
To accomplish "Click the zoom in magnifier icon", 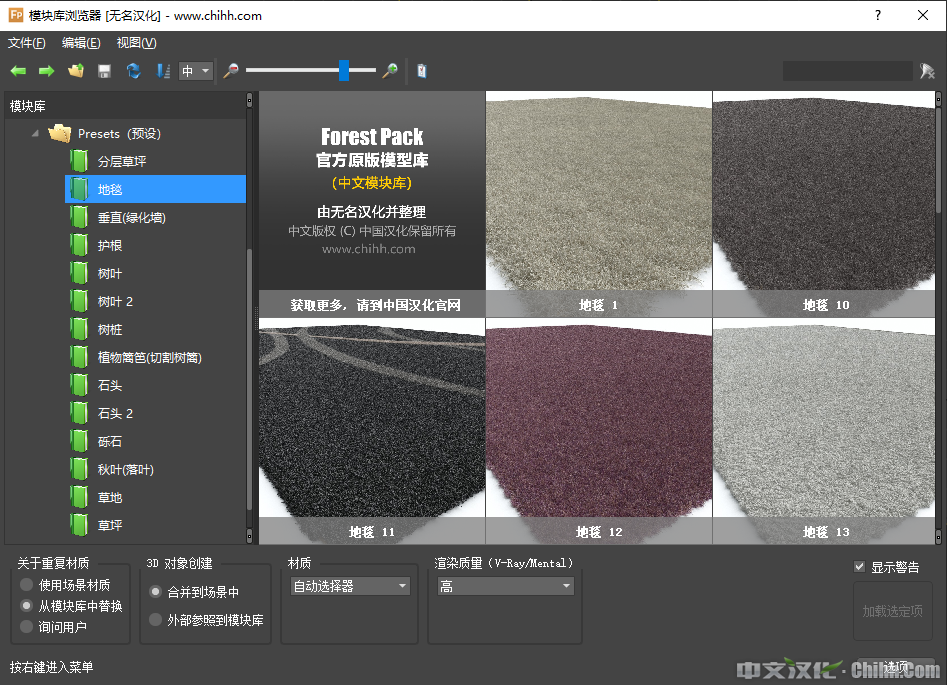I will coord(390,71).
